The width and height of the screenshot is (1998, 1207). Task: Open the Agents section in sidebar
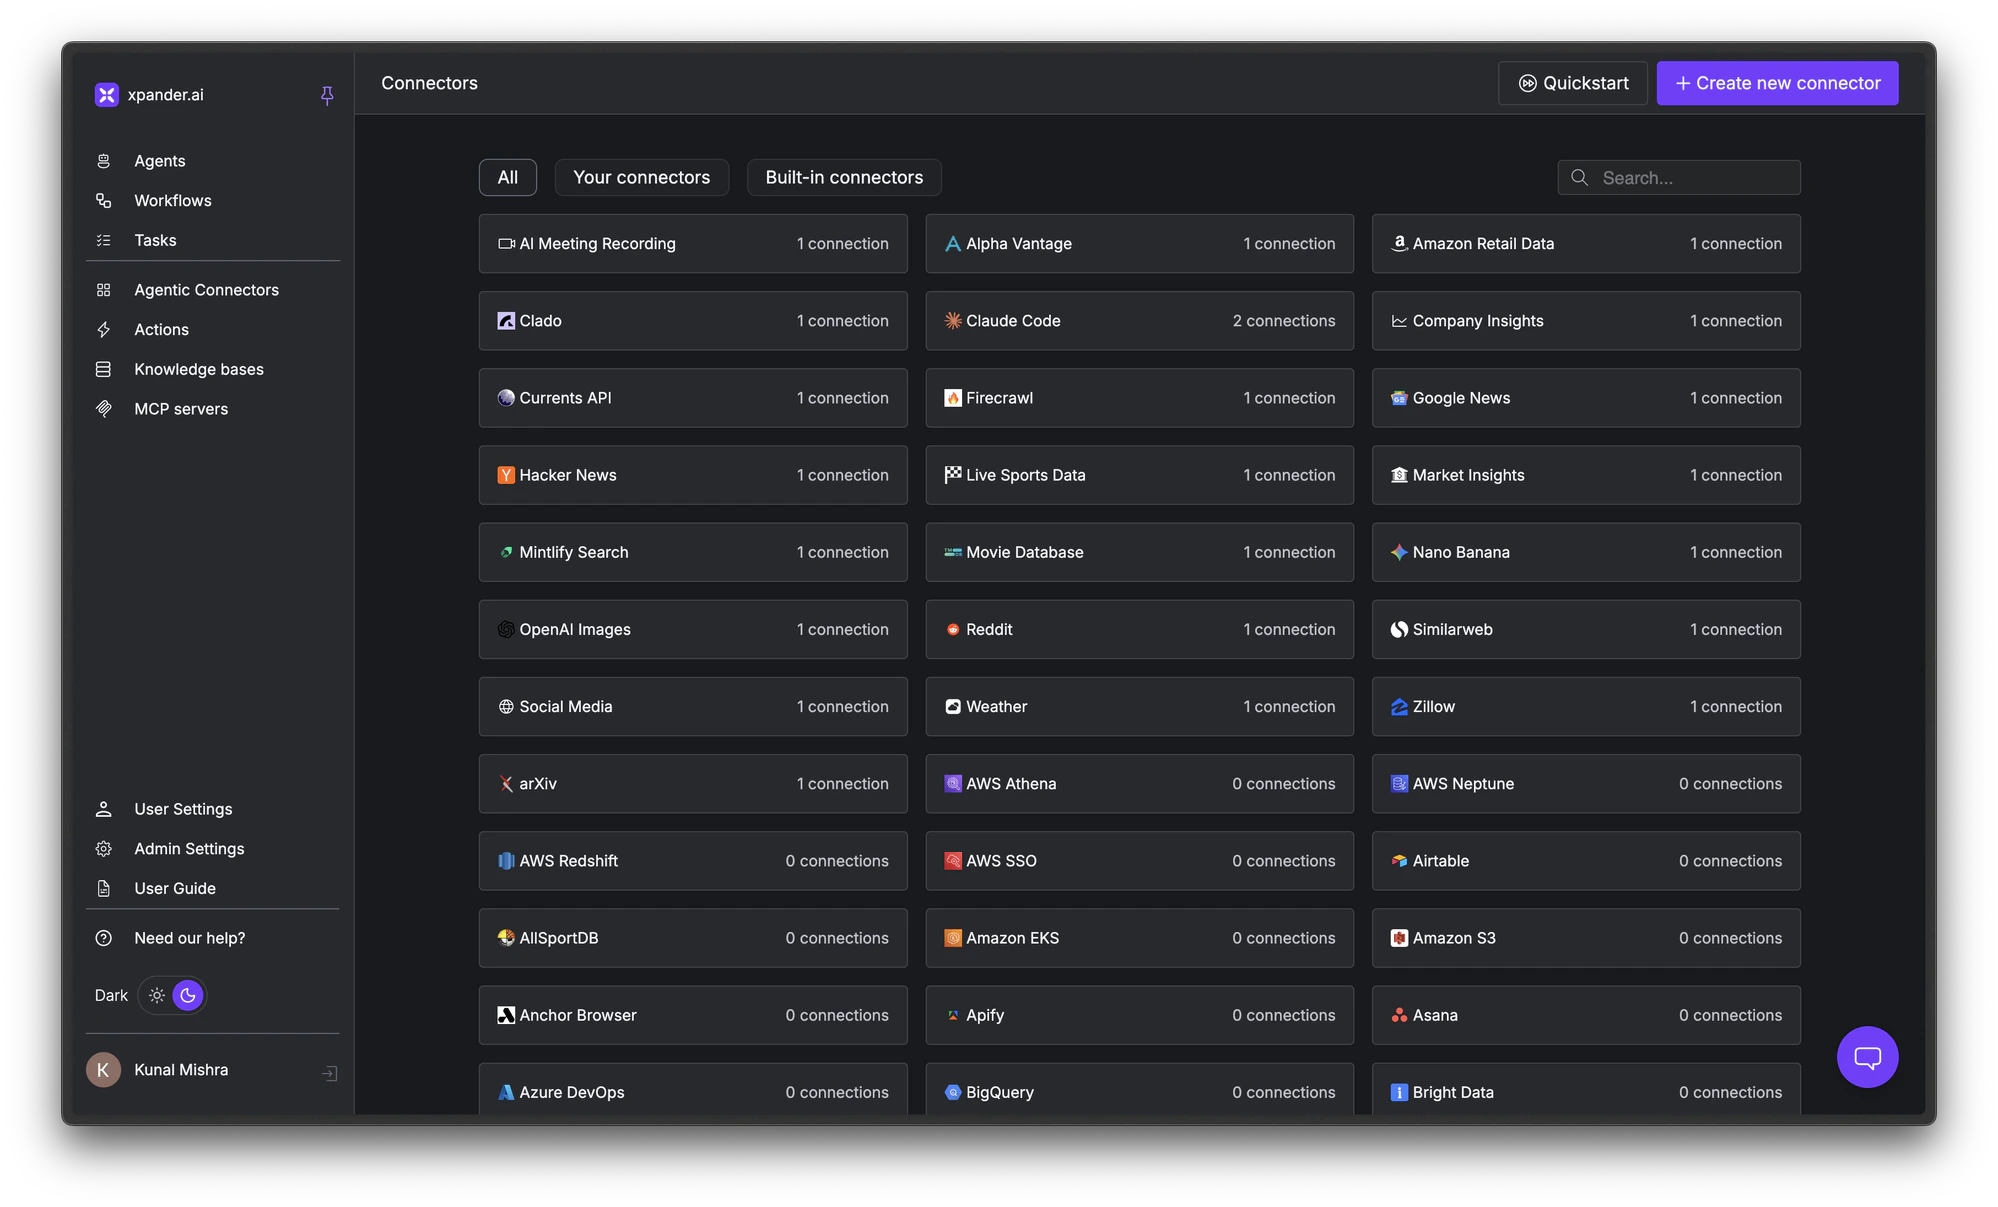pos(159,160)
